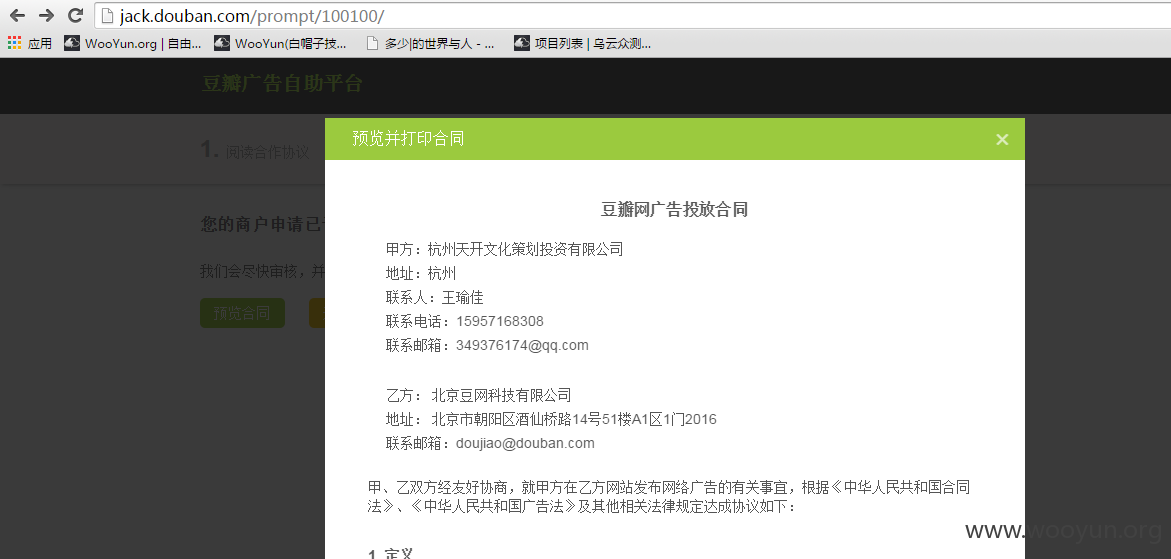Click the email doujiao@douban.com
1171x559 pixels.
point(525,443)
